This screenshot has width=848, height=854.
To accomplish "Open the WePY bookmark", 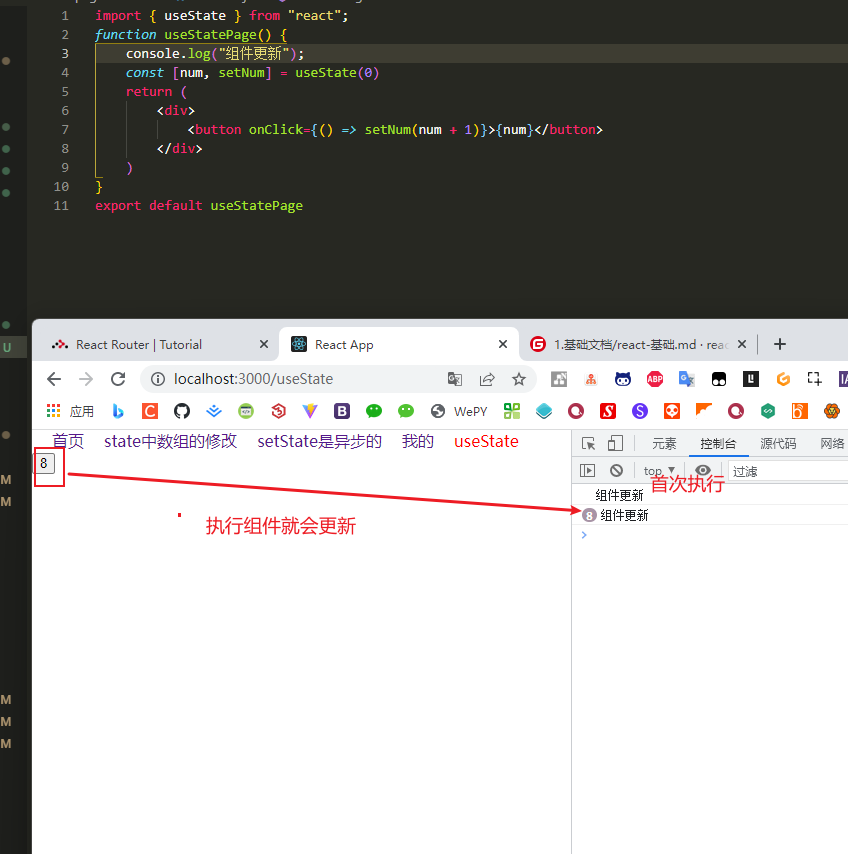I will pyautogui.click(x=459, y=411).
